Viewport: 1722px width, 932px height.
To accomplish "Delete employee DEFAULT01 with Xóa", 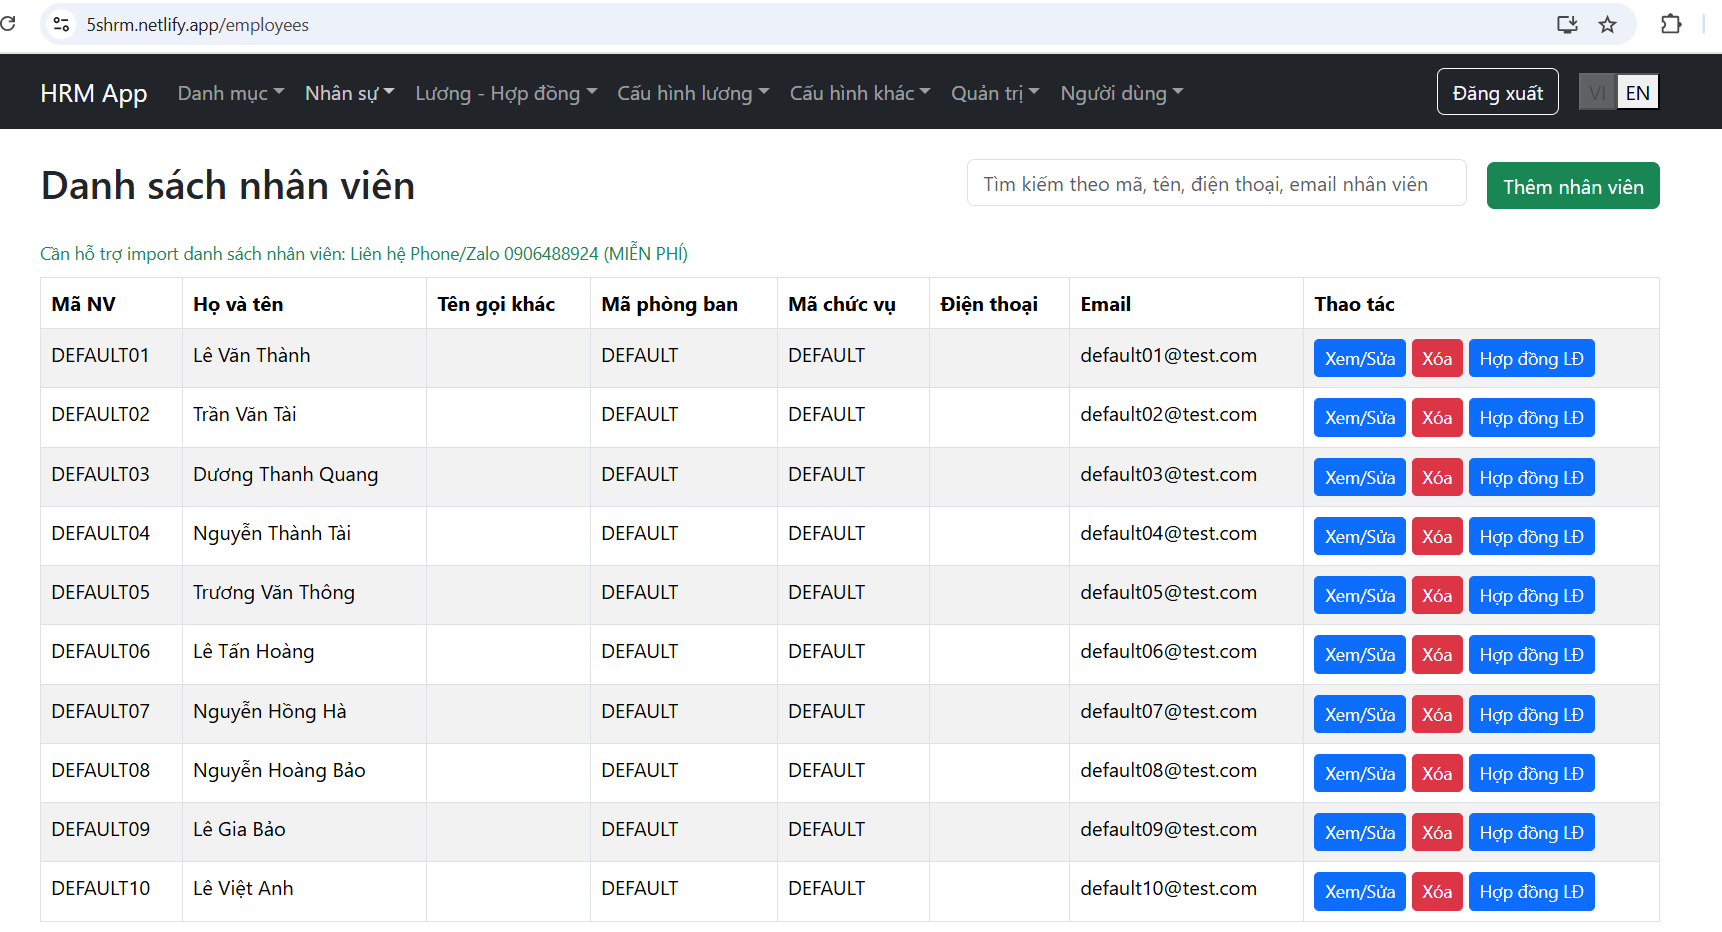I will coord(1437,358).
